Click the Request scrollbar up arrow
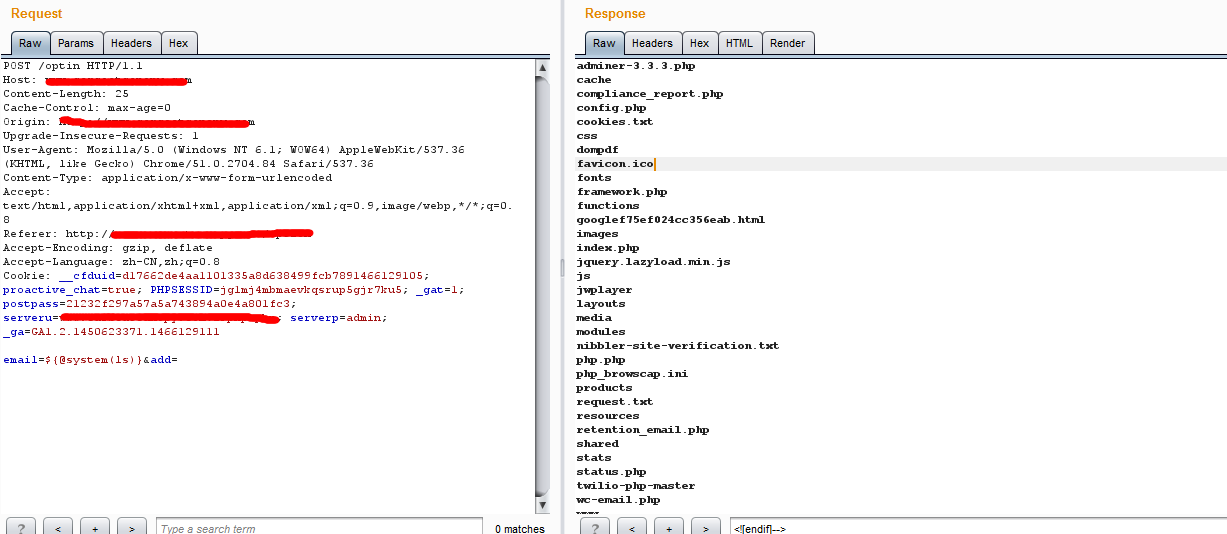 click(x=543, y=68)
